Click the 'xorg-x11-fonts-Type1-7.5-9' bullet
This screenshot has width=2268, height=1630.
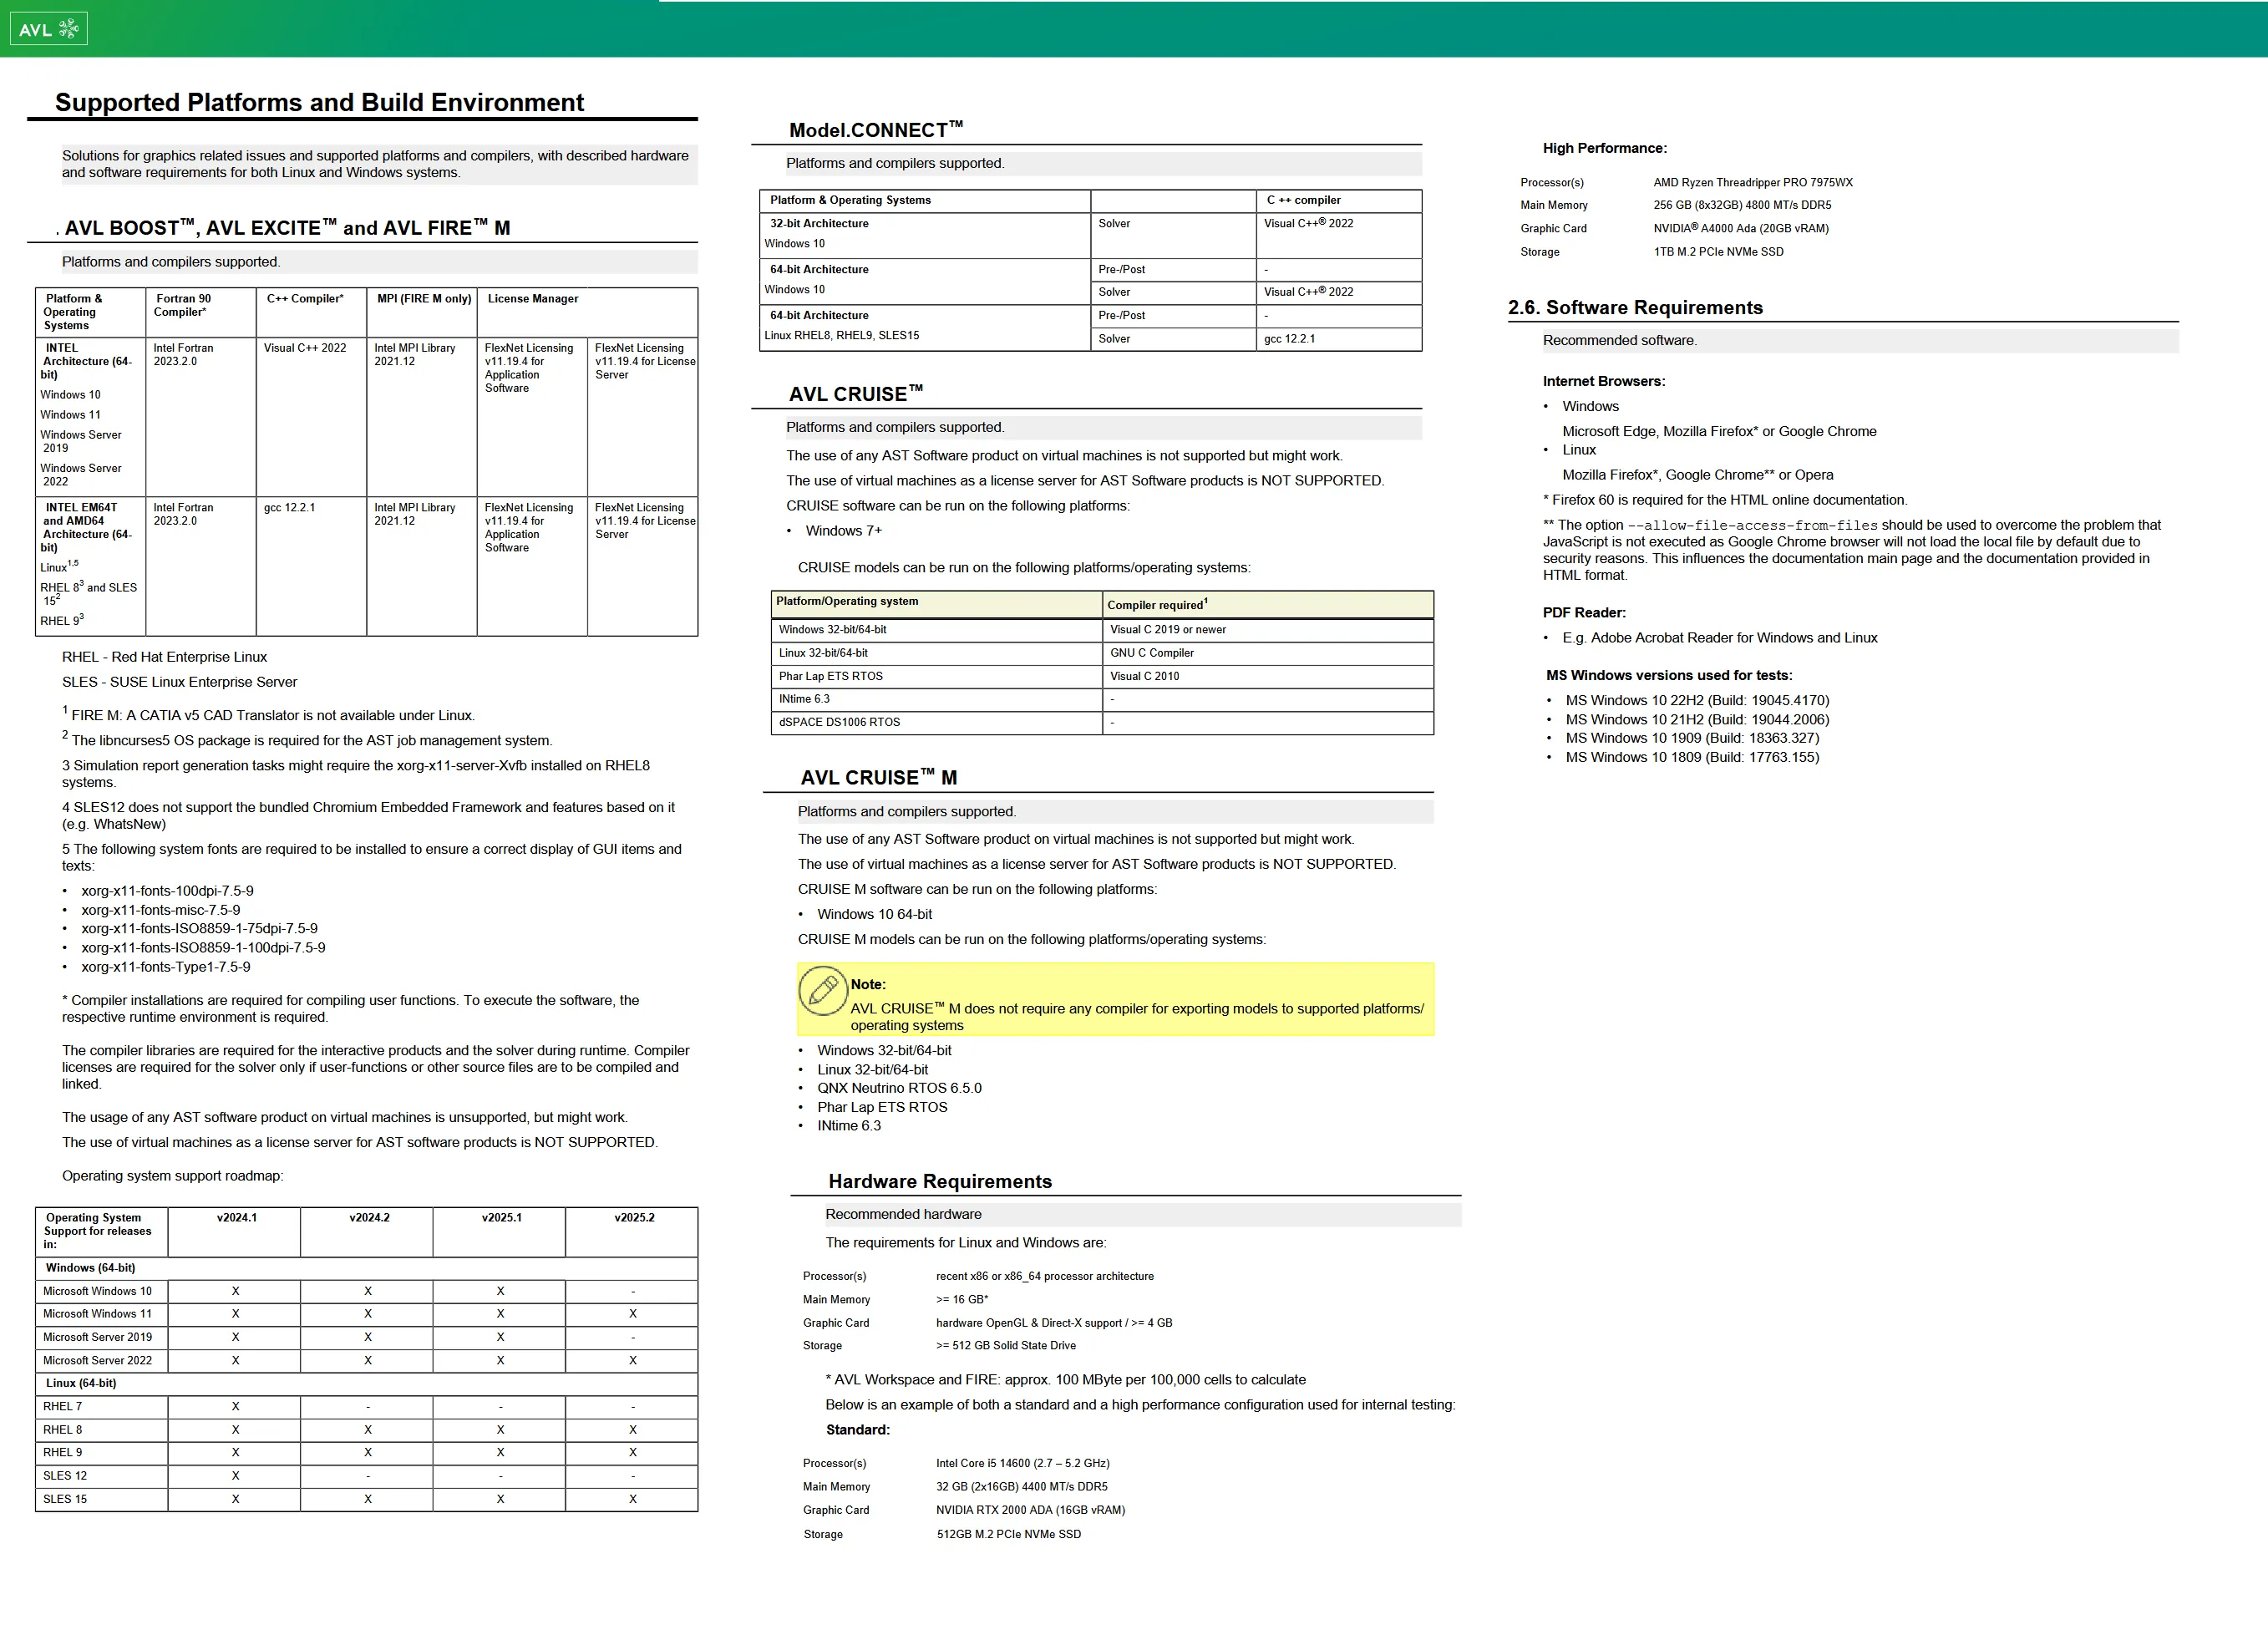pos(166,967)
